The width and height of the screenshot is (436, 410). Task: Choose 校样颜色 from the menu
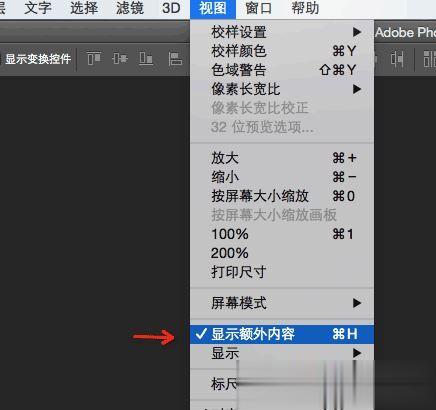tap(282, 51)
